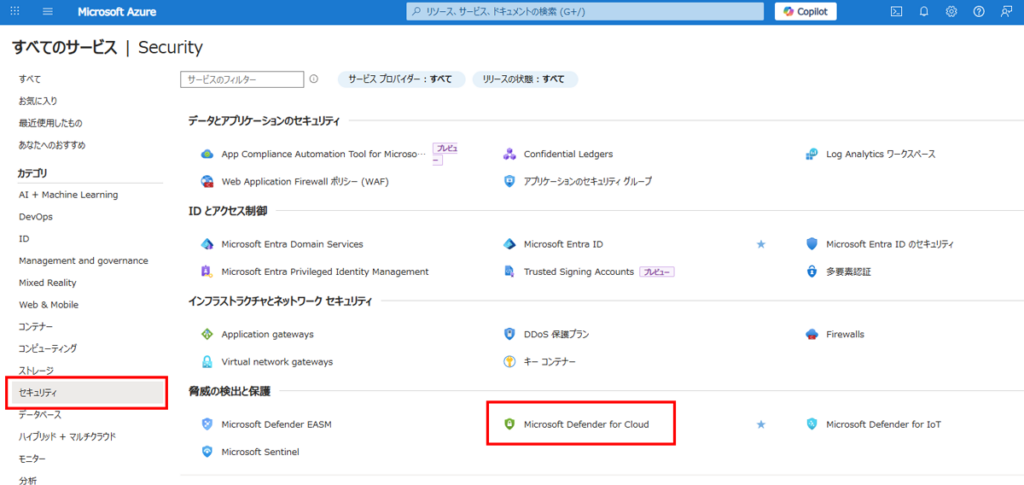Open the portal settings gear
Screen dimensions: 1024x485
[x=951, y=11]
